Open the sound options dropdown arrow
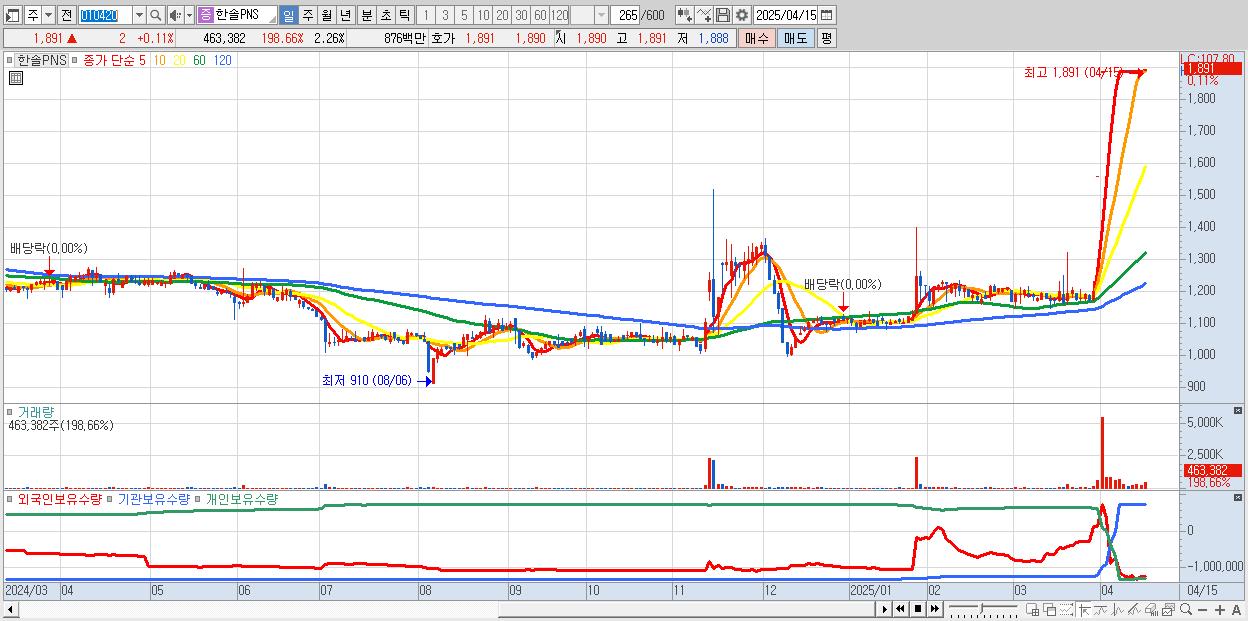The width and height of the screenshot is (1248, 621). [x=189, y=15]
